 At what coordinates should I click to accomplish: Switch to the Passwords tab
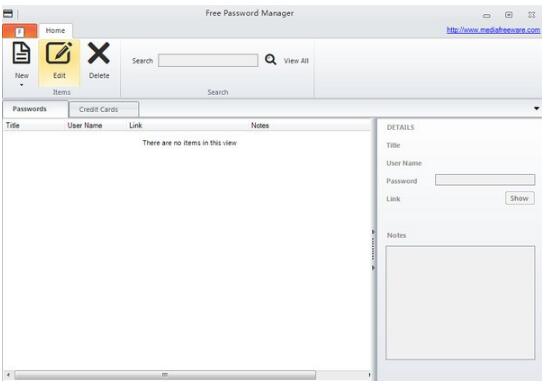(x=35, y=109)
